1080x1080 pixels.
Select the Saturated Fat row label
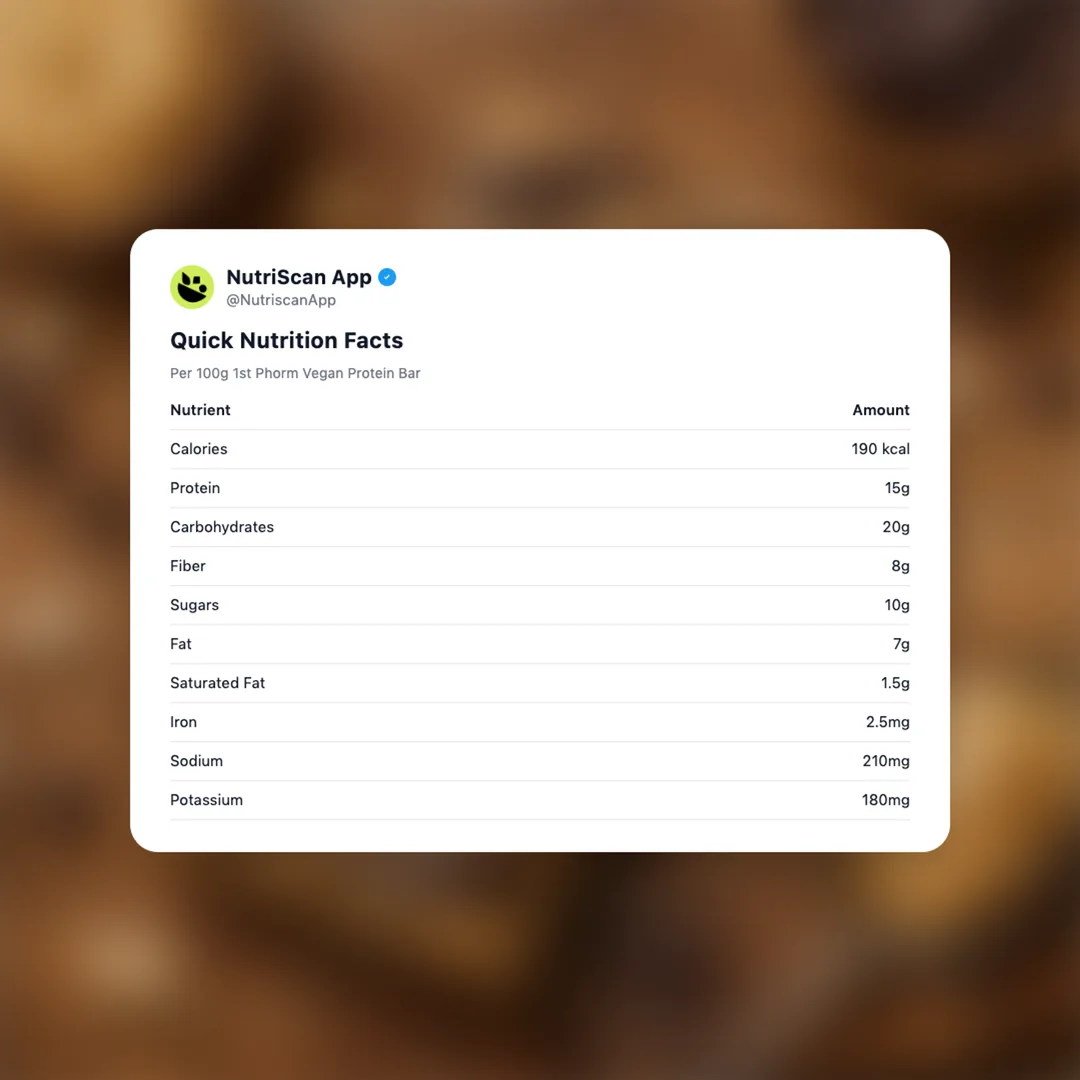217,683
